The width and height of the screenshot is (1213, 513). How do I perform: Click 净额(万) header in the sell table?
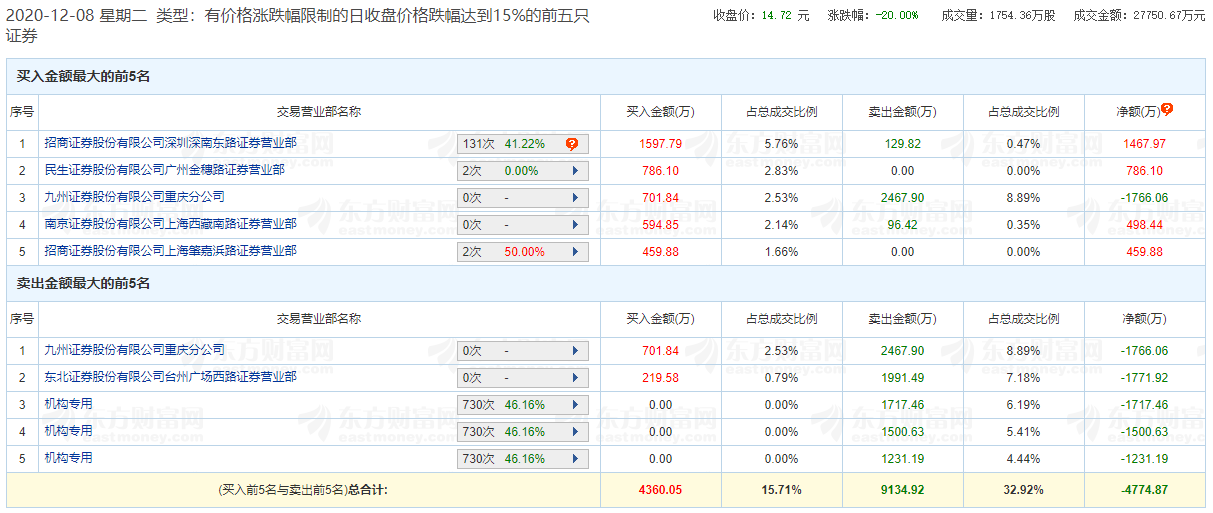(x=1146, y=319)
